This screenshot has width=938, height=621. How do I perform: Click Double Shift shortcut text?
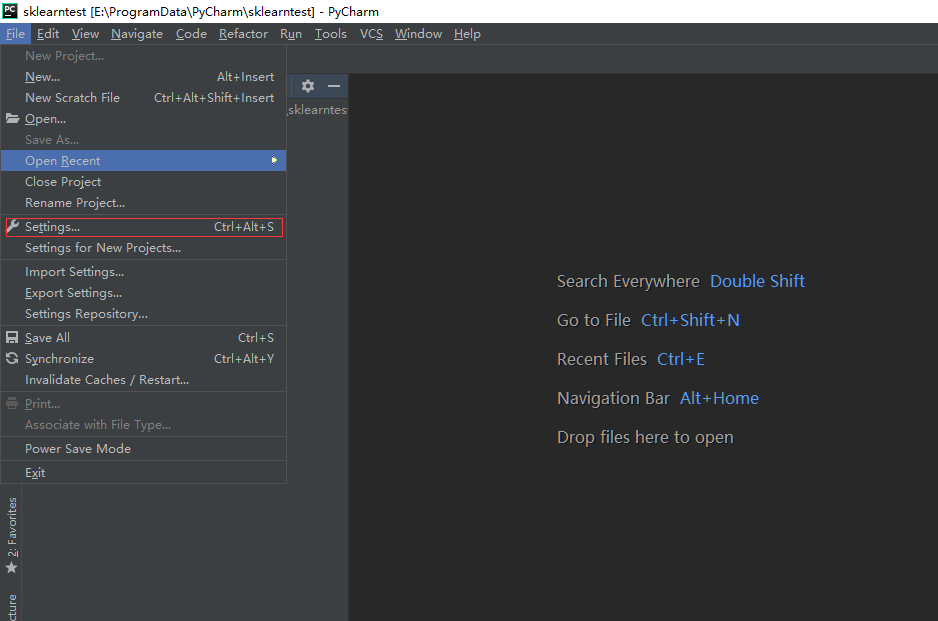point(757,281)
